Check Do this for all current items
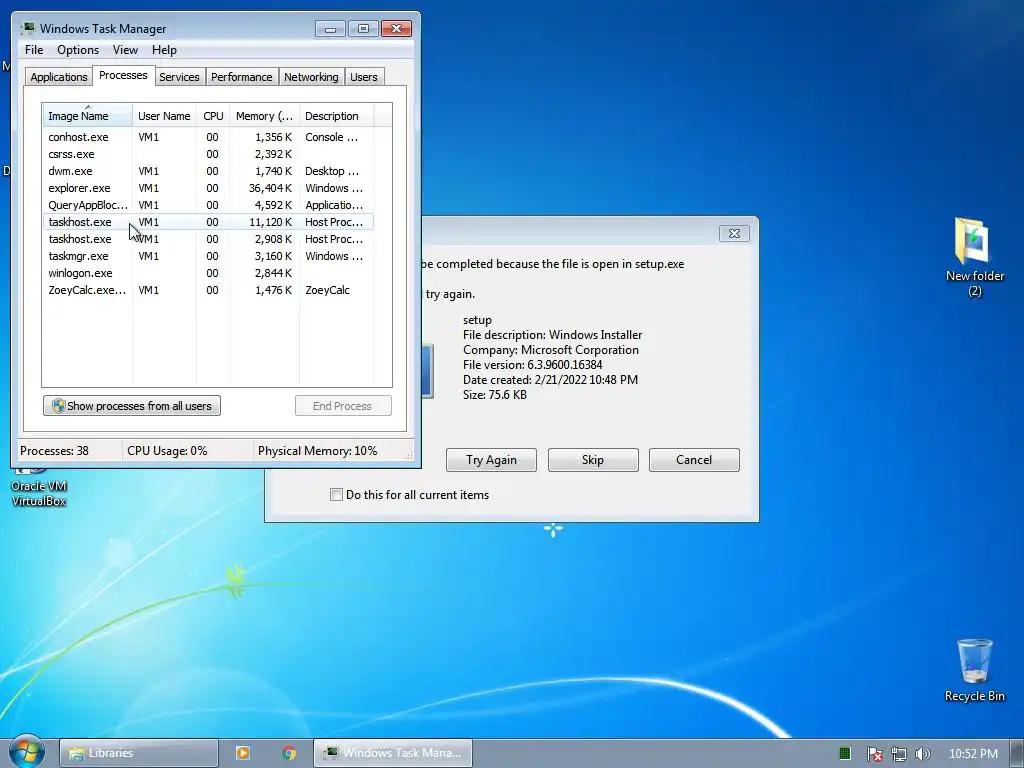This screenshot has height=768, width=1024. point(336,494)
